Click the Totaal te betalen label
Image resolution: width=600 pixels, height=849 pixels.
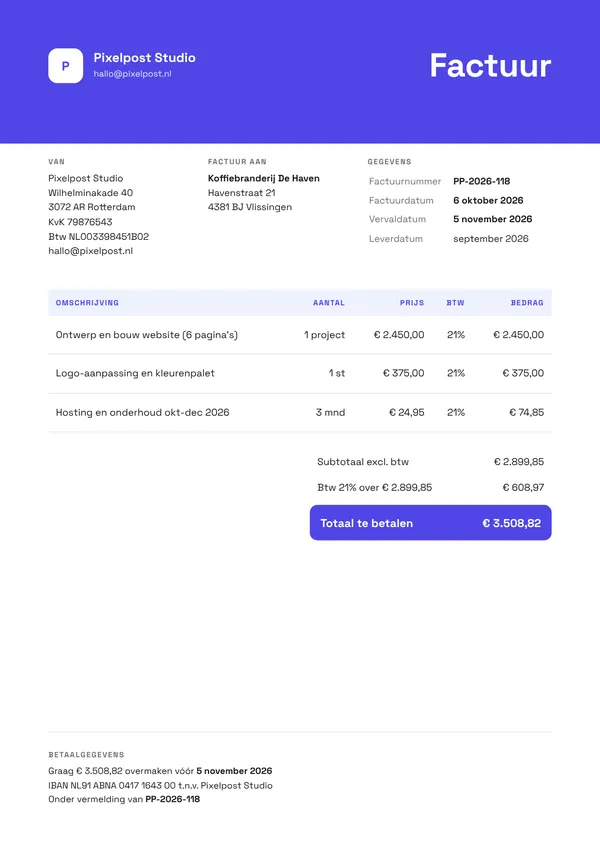click(x=367, y=523)
